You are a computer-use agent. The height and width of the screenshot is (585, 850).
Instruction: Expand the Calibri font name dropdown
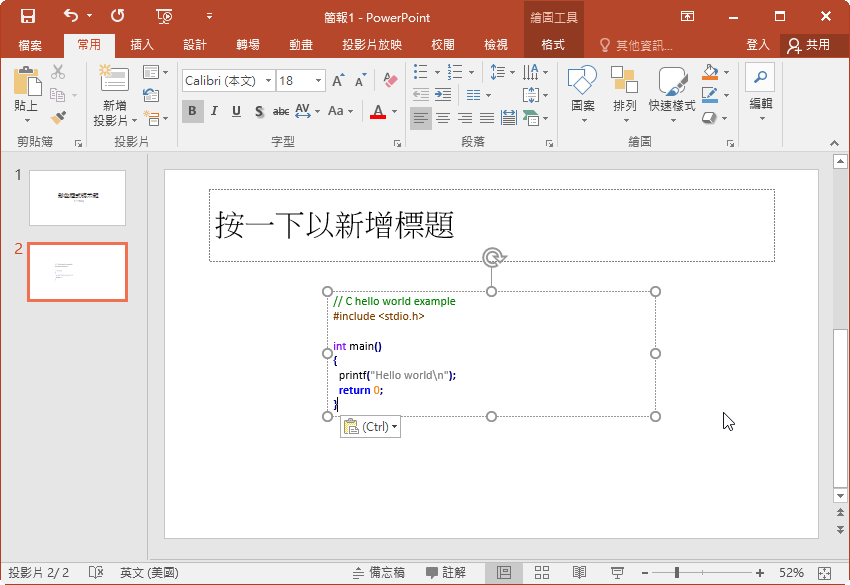click(267, 81)
